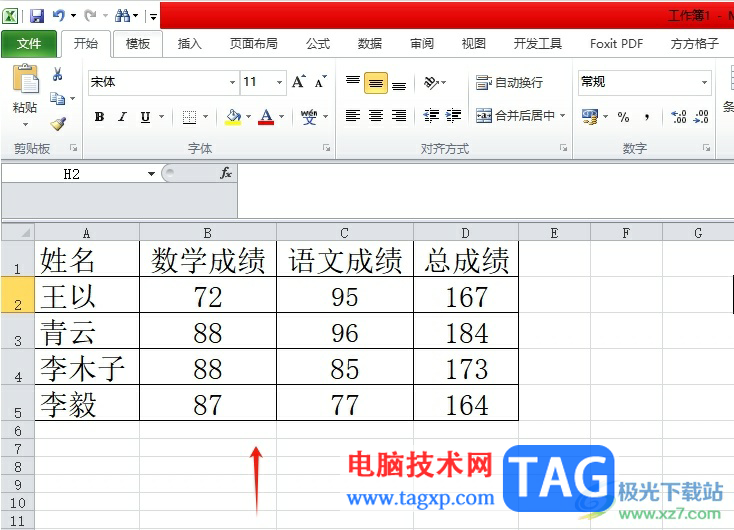Image resolution: width=734 pixels, height=530 pixels.
Task: Open the customize quick access toolbar arrow
Action: click(x=153, y=17)
